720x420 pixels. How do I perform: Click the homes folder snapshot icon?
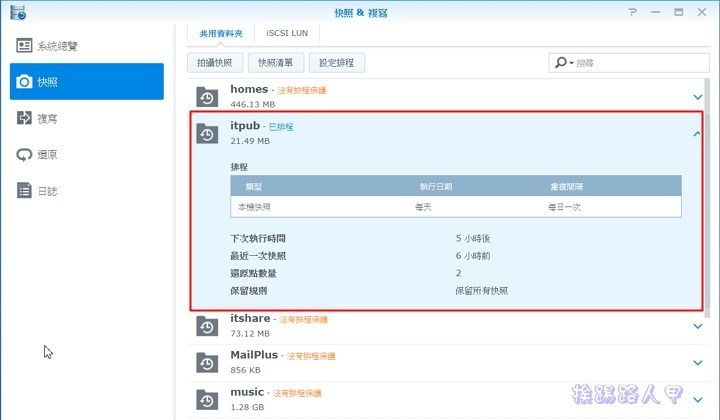pyautogui.click(x=207, y=97)
